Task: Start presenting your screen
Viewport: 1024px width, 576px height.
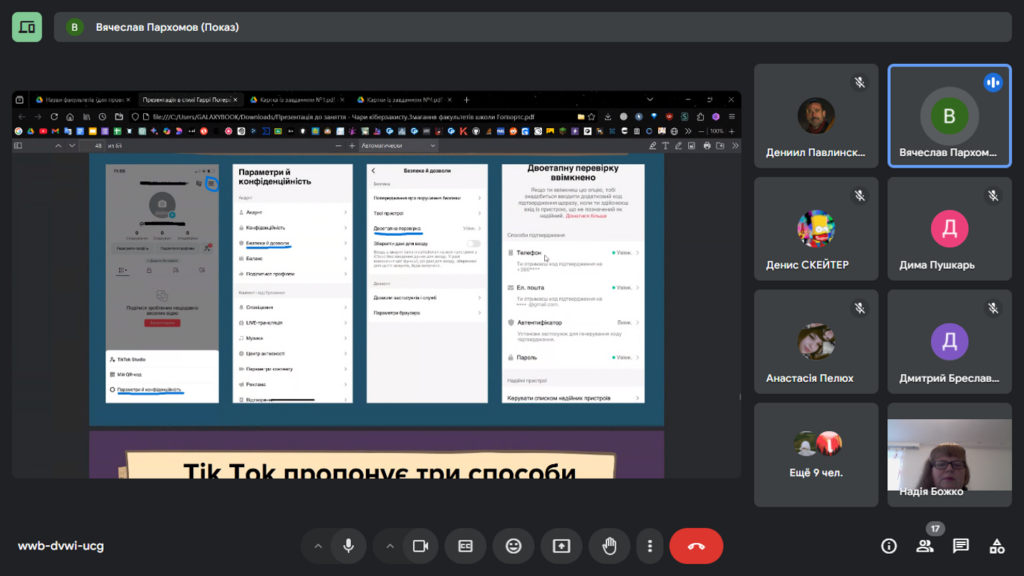Action: pos(562,546)
